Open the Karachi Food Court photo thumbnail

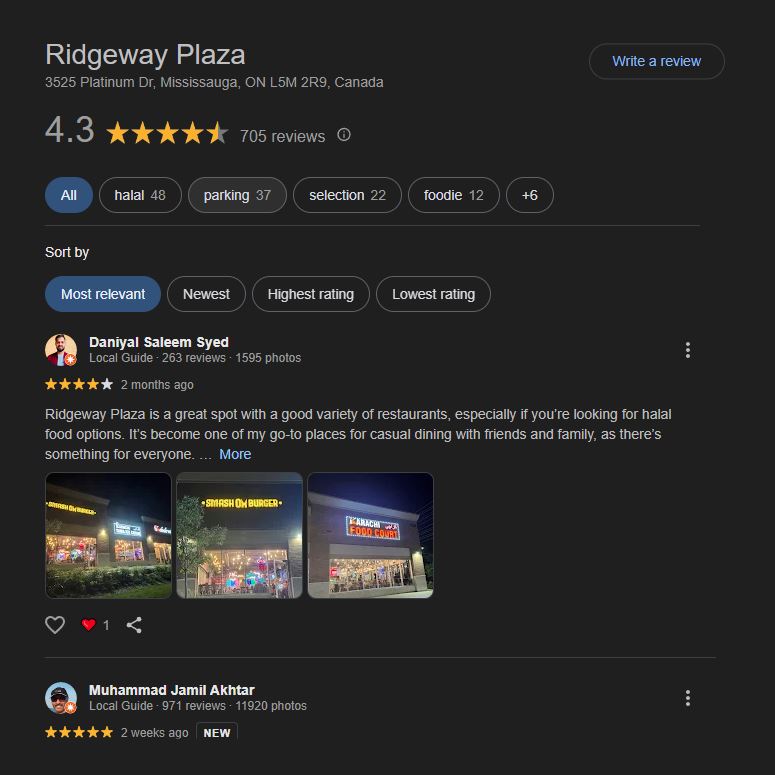point(370,535)
